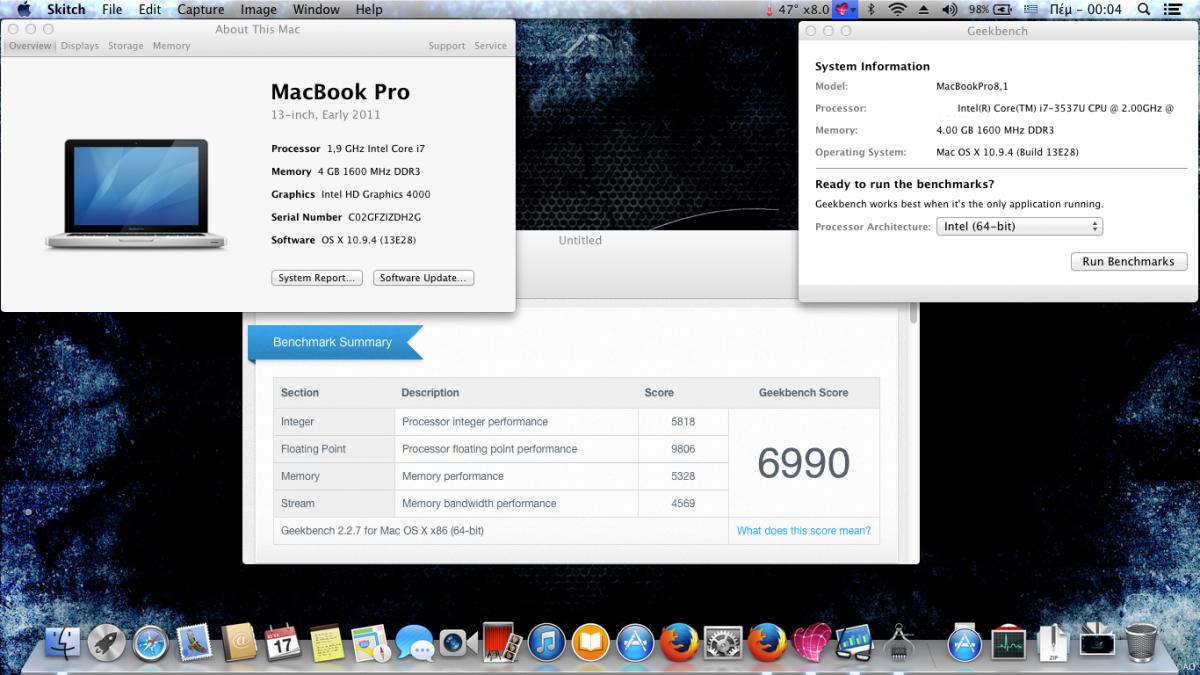
Task: Click Floating Point score 9806
Action: click(684, 449)
